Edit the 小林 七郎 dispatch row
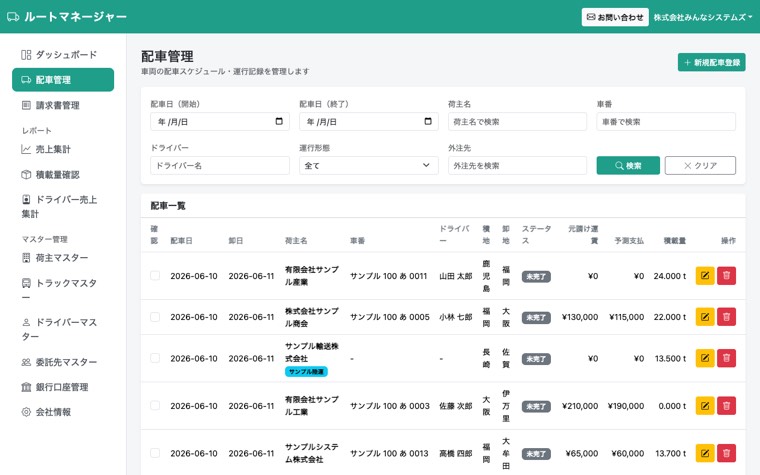760x475 pixels. 705,317
